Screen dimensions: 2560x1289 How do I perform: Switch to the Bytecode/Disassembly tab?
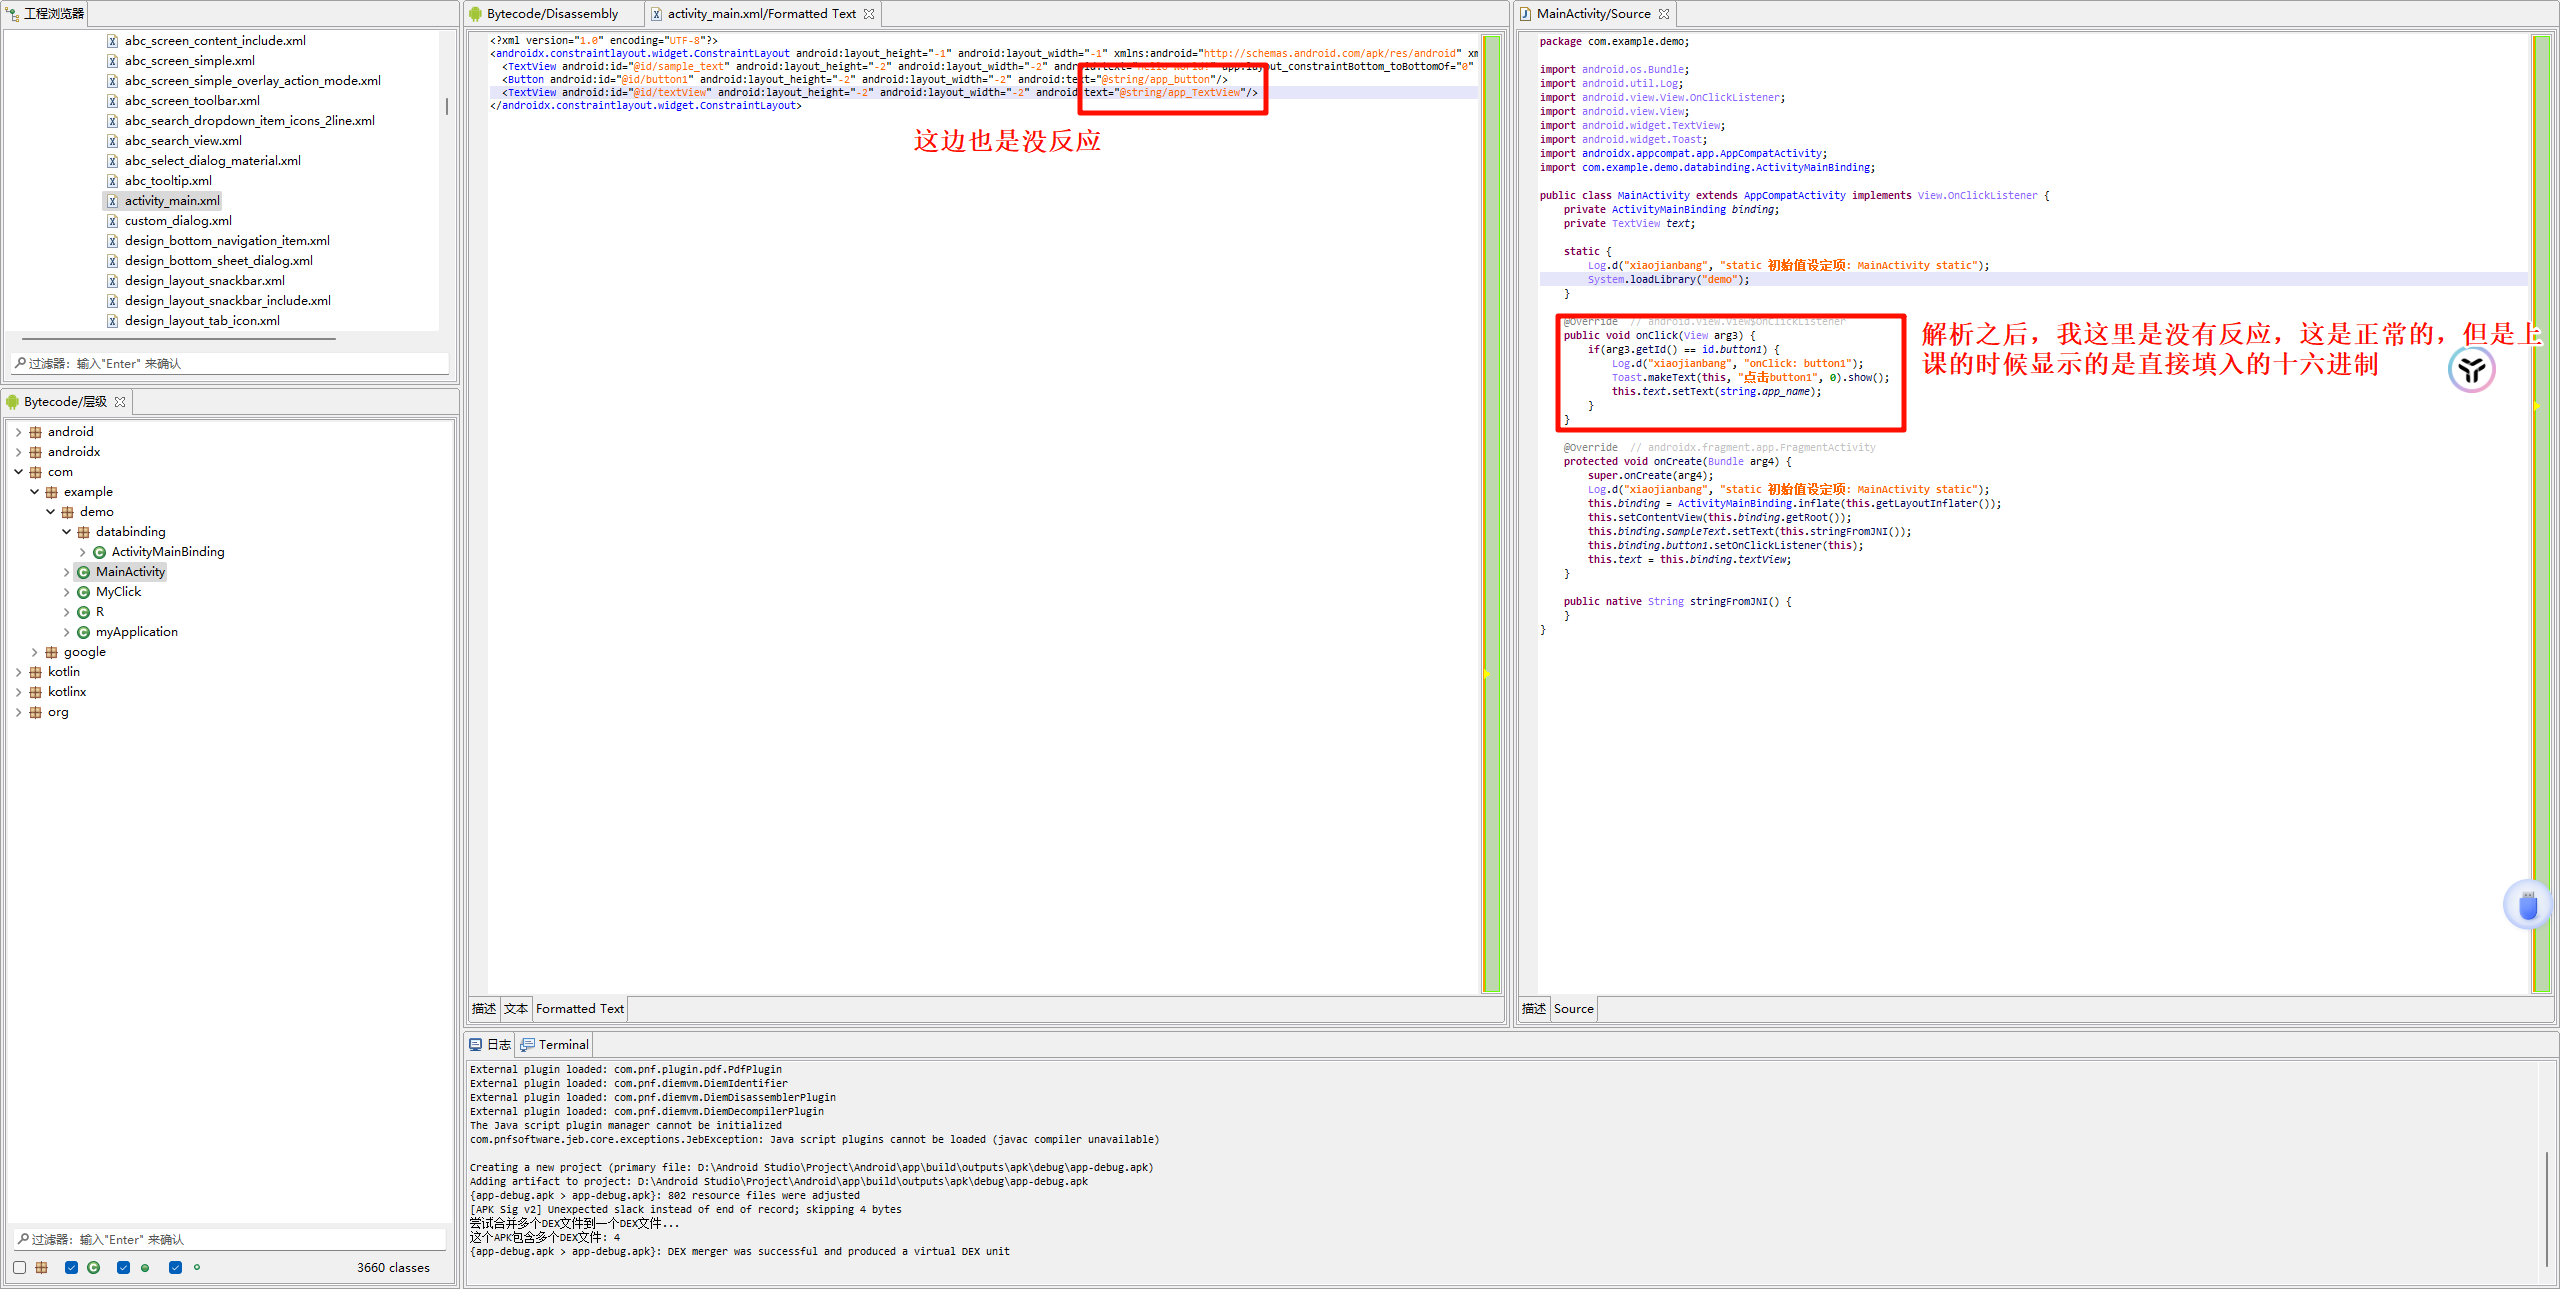551,14
